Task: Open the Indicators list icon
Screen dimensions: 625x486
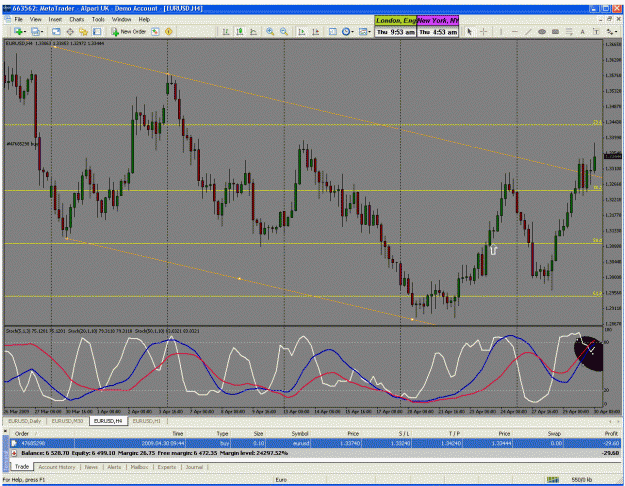Action: tap(332, 31)
